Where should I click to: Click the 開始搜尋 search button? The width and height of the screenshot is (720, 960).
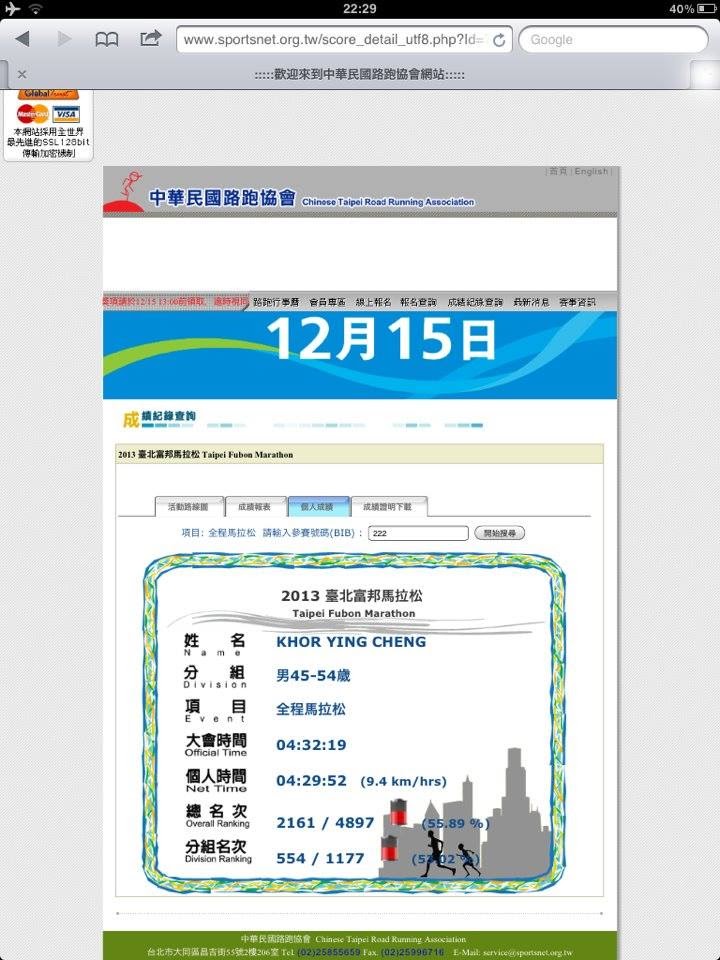[x=500, y=533]
